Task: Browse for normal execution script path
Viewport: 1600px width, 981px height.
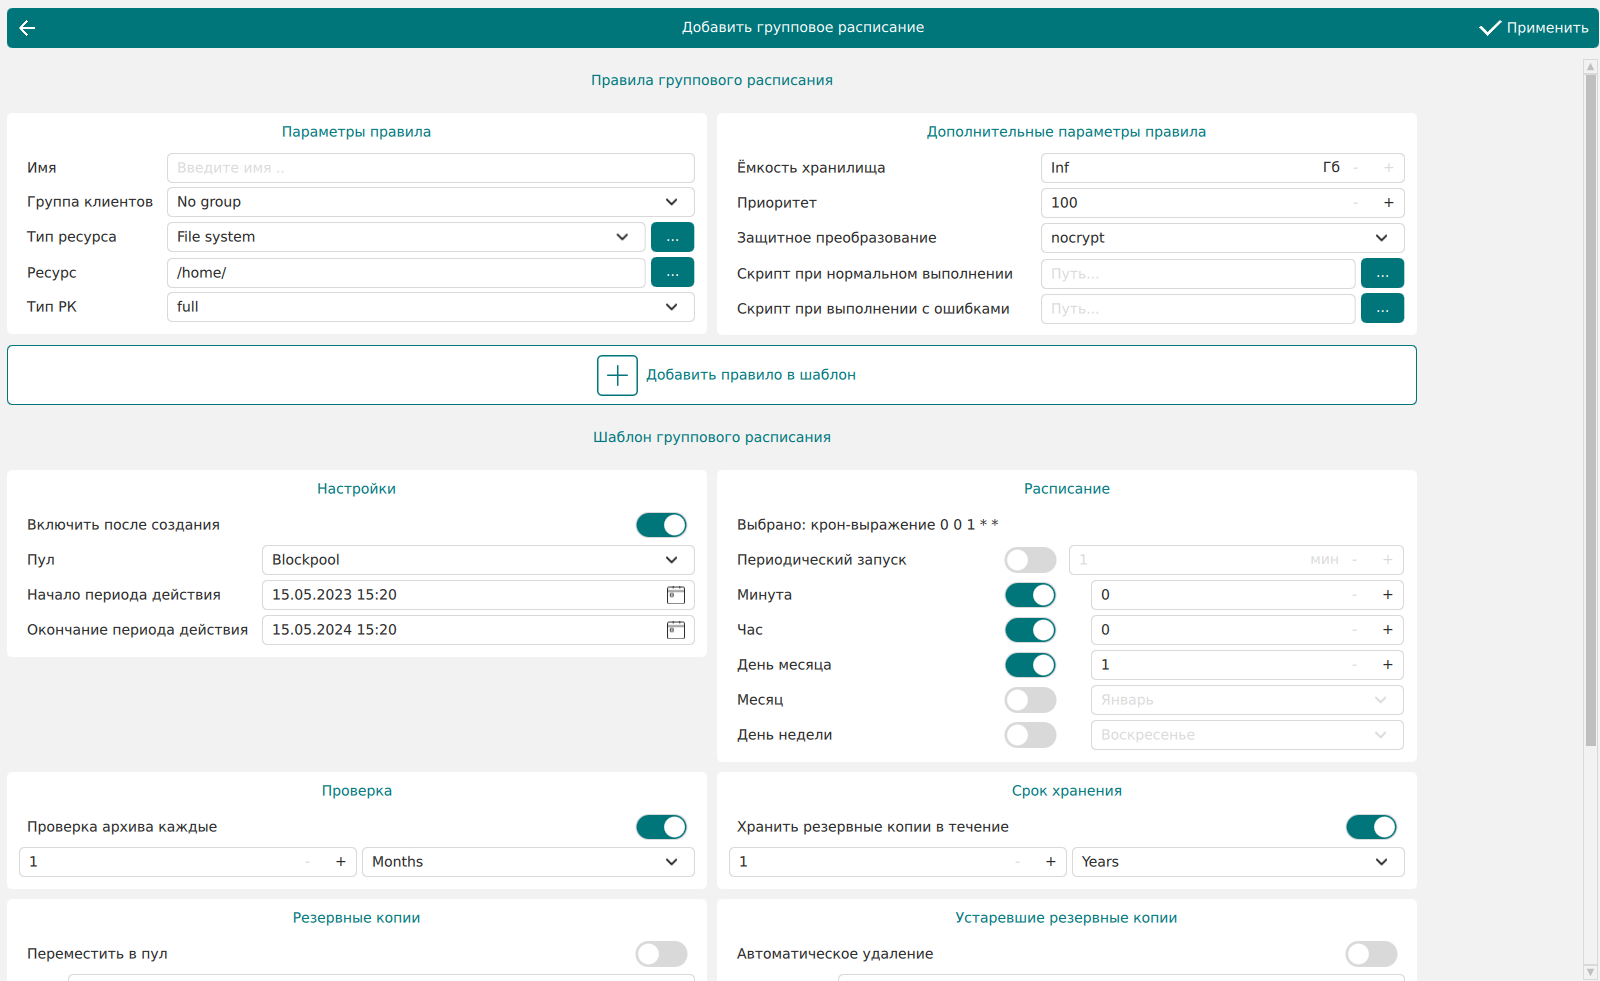Action: tap(1382, 273)
